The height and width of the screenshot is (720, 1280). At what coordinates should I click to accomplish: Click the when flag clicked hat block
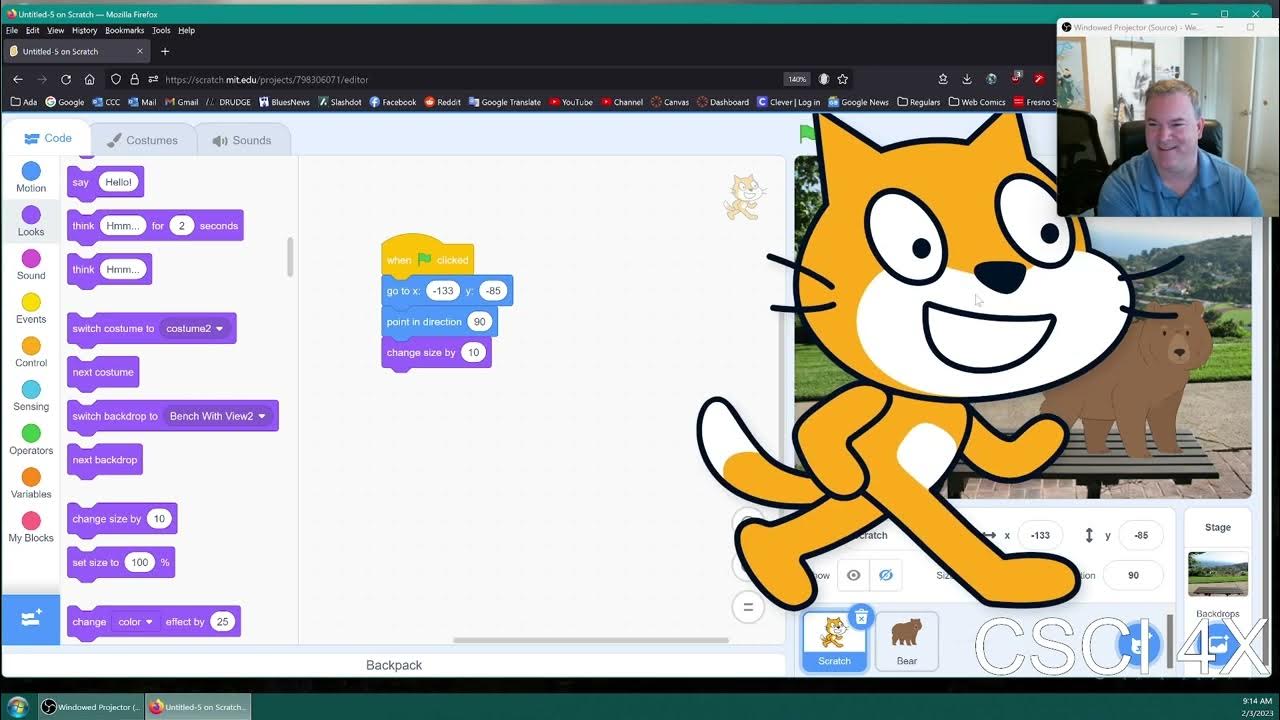pyautogui.click(x=427, y=256)
